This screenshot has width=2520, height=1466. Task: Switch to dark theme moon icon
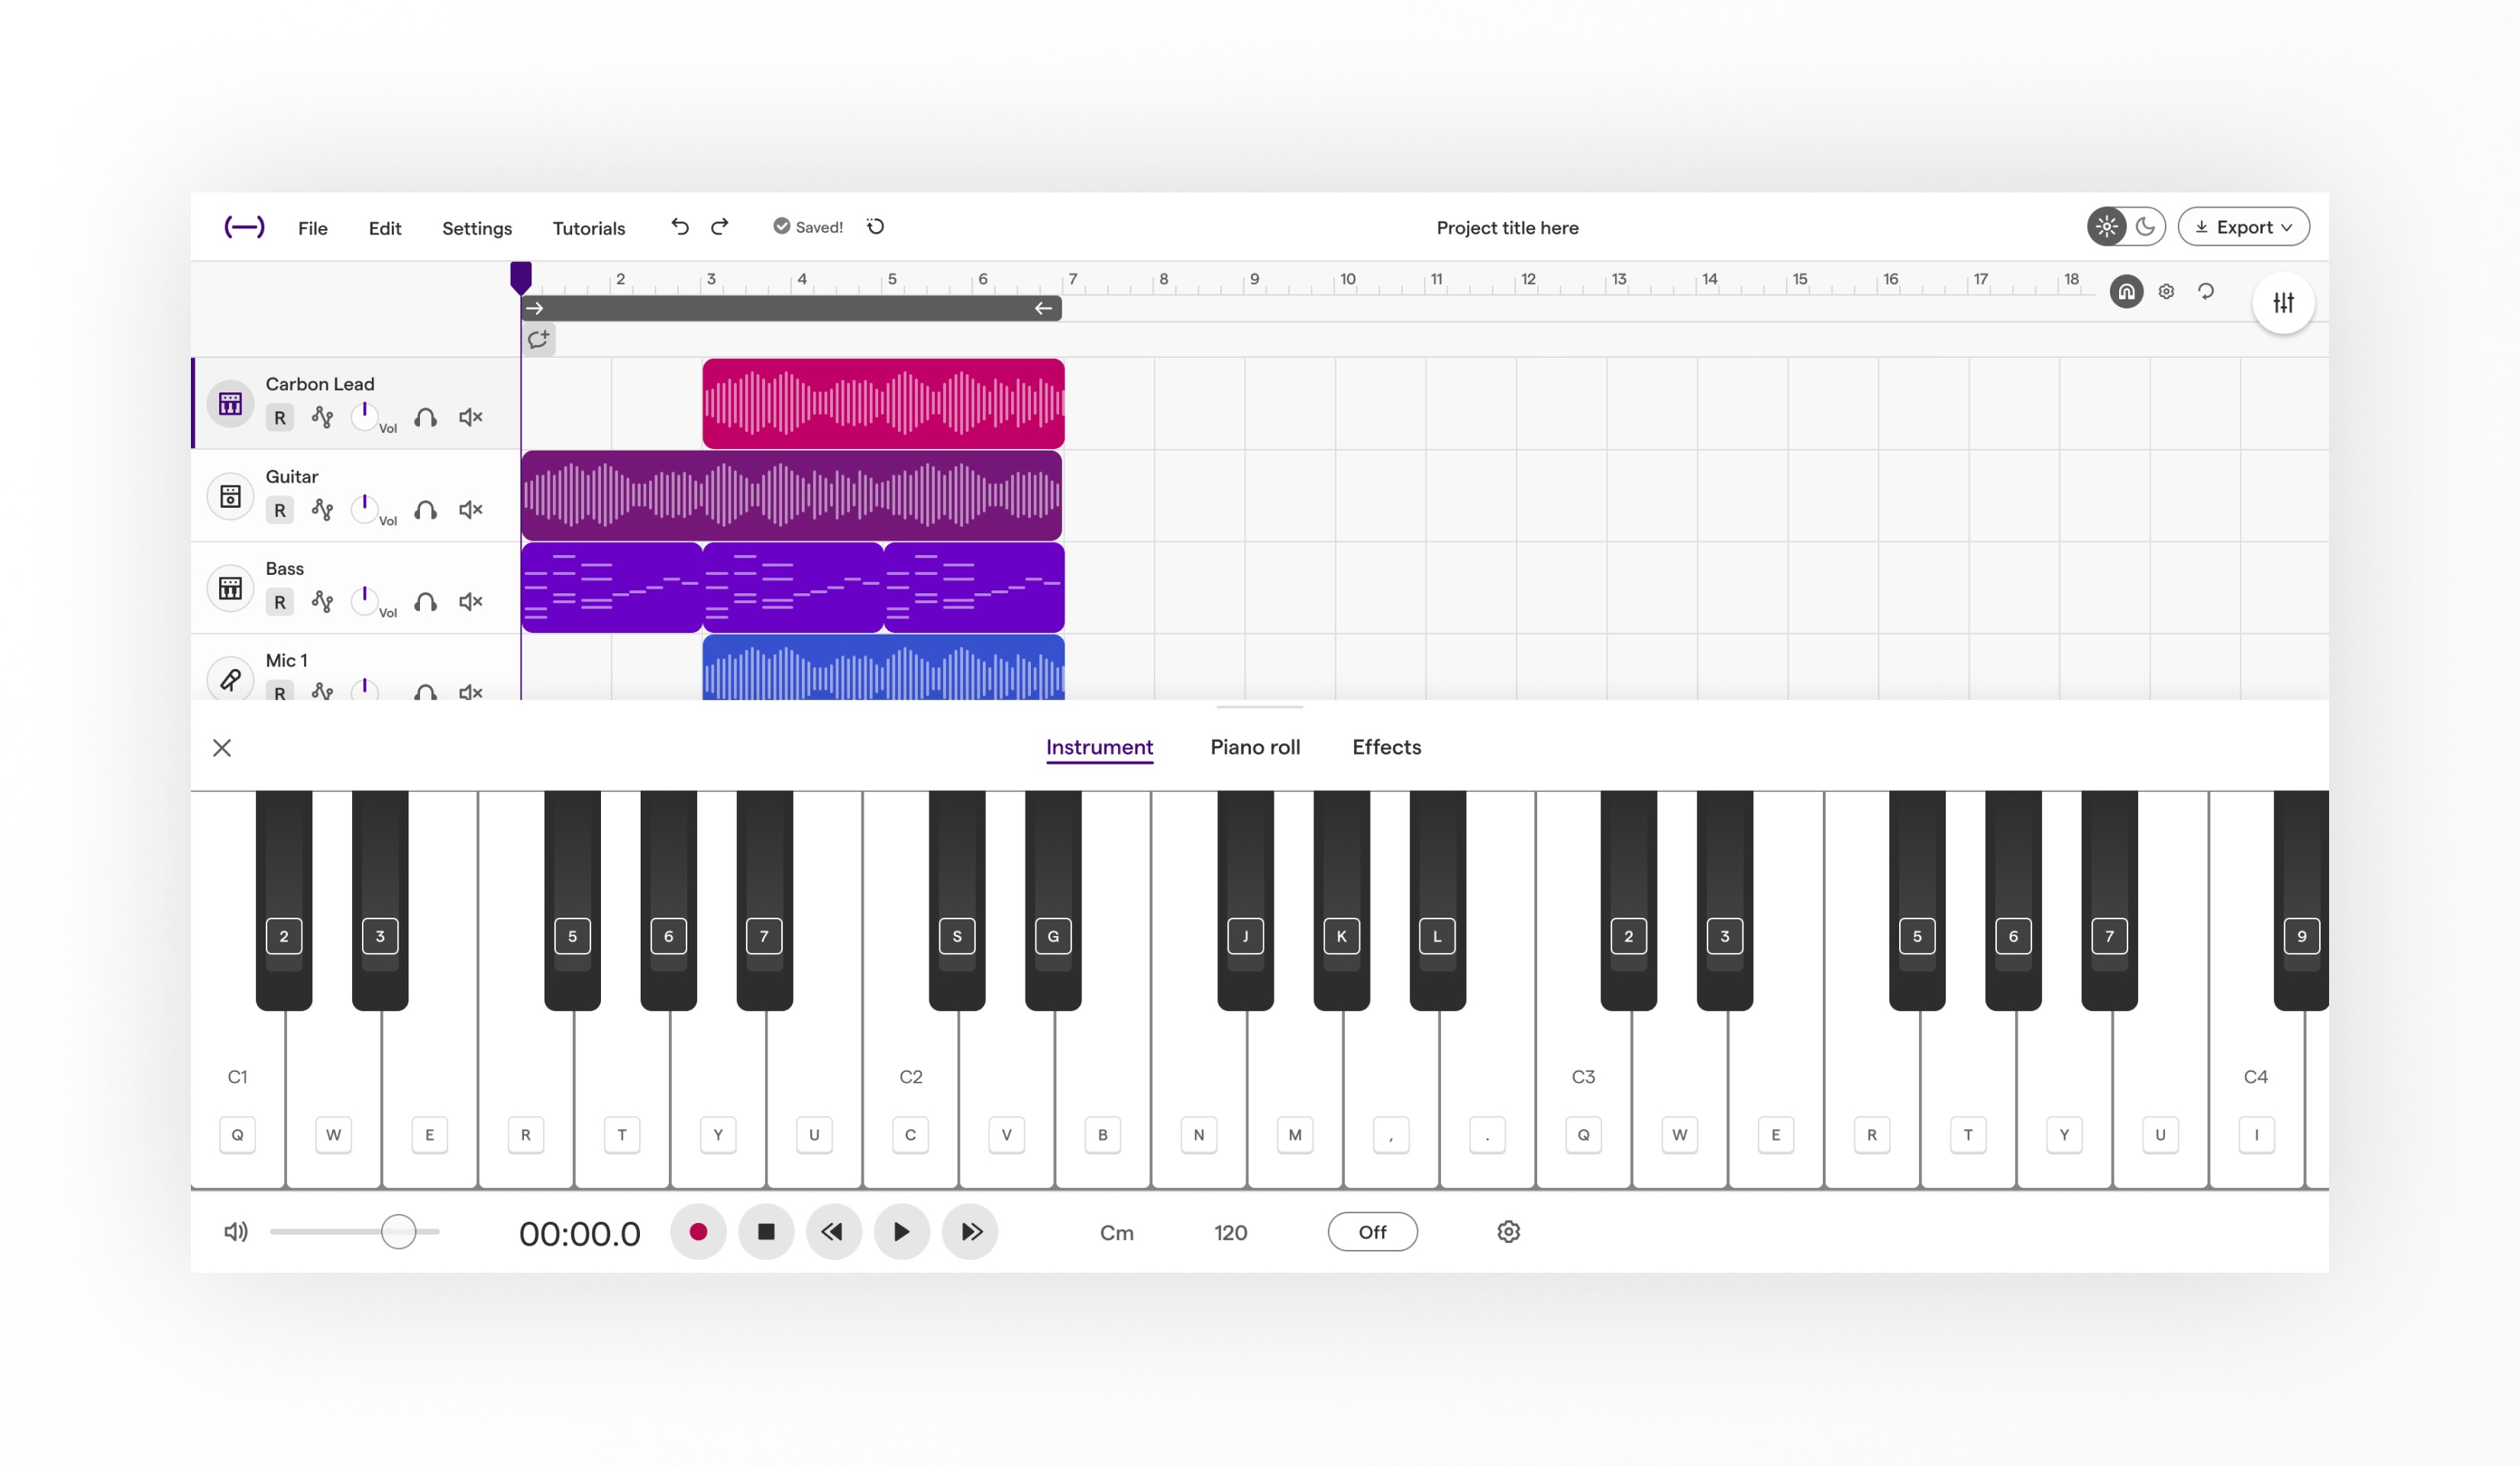tap(2146, 227)
